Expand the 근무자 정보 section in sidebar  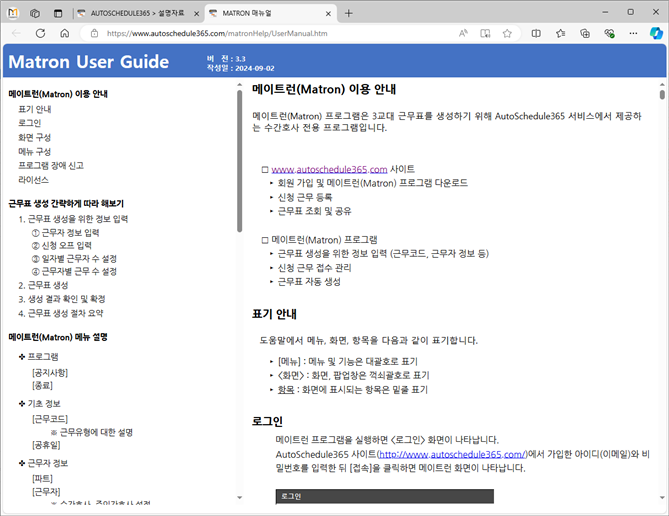click(22, 464)
